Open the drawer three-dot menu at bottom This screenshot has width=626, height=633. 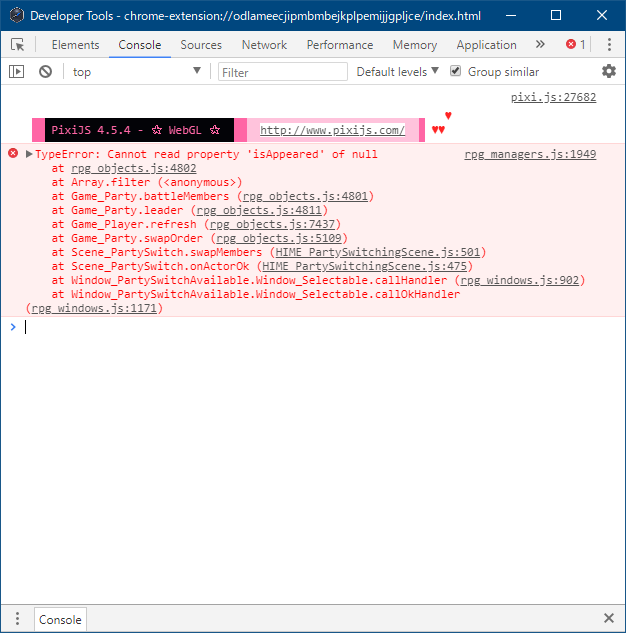(17, 618)
